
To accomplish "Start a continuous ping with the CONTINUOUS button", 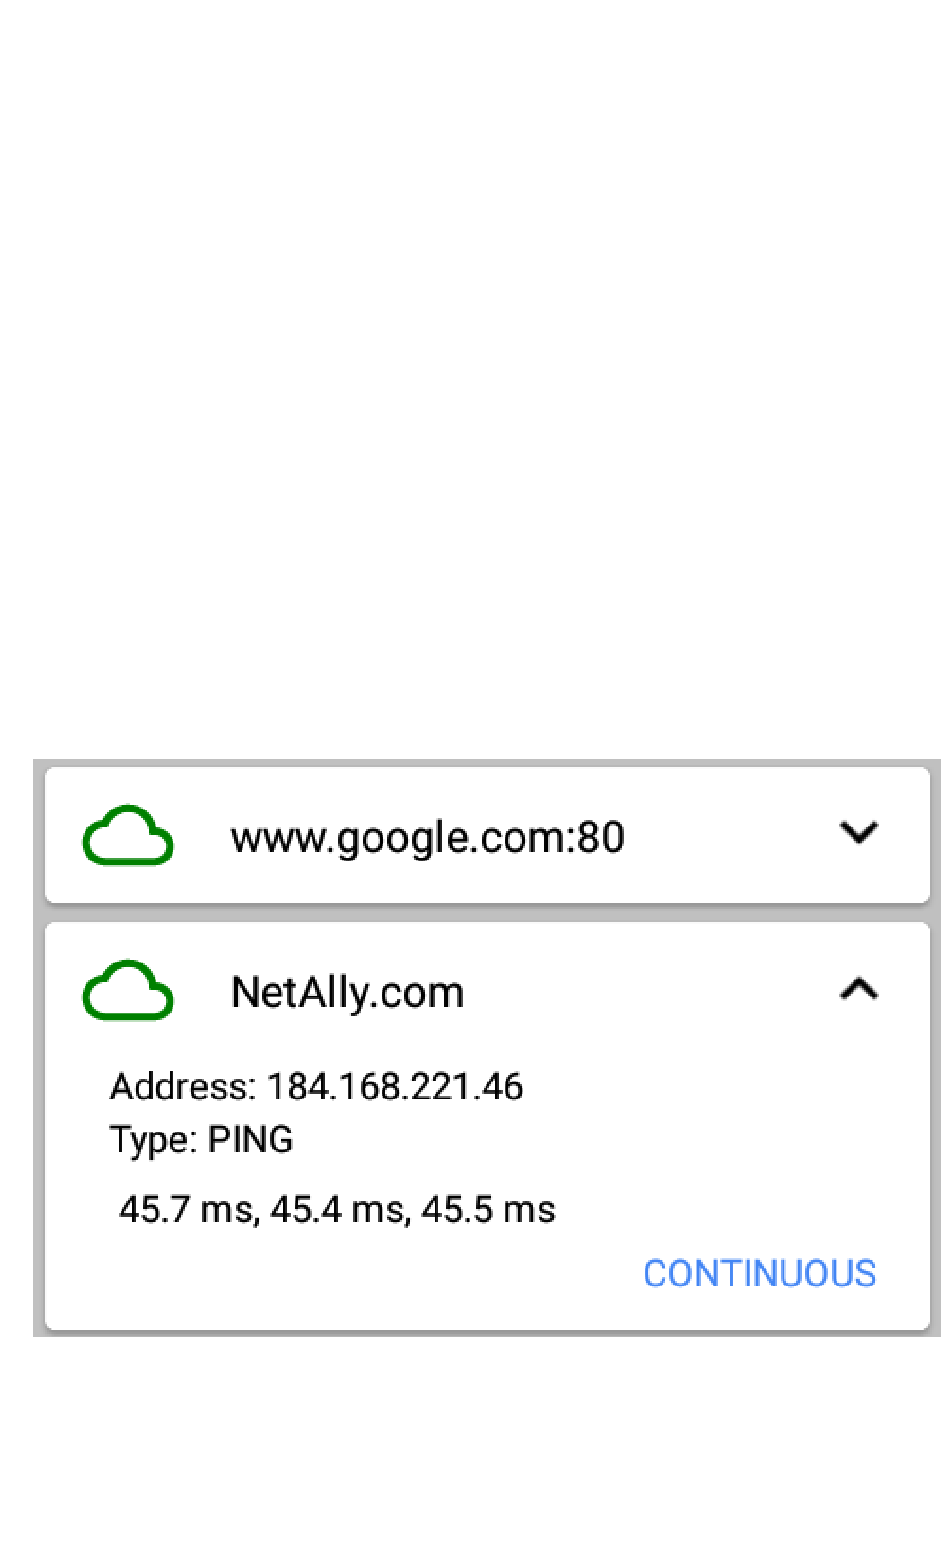I will [760, 1273].
